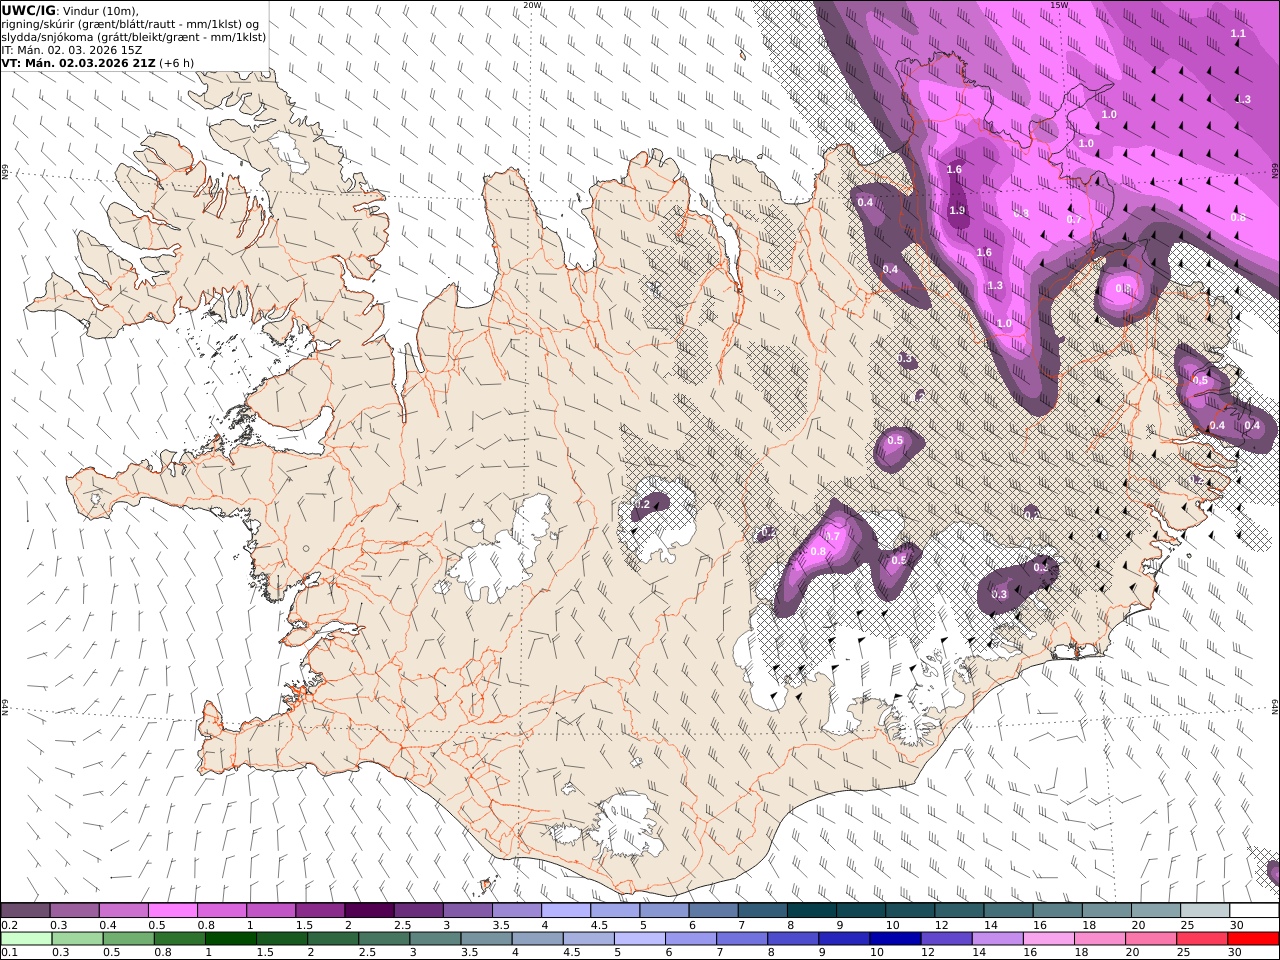Click the '20W' longitude label at top
The image size is (1280, 960).
coord(532,5)
